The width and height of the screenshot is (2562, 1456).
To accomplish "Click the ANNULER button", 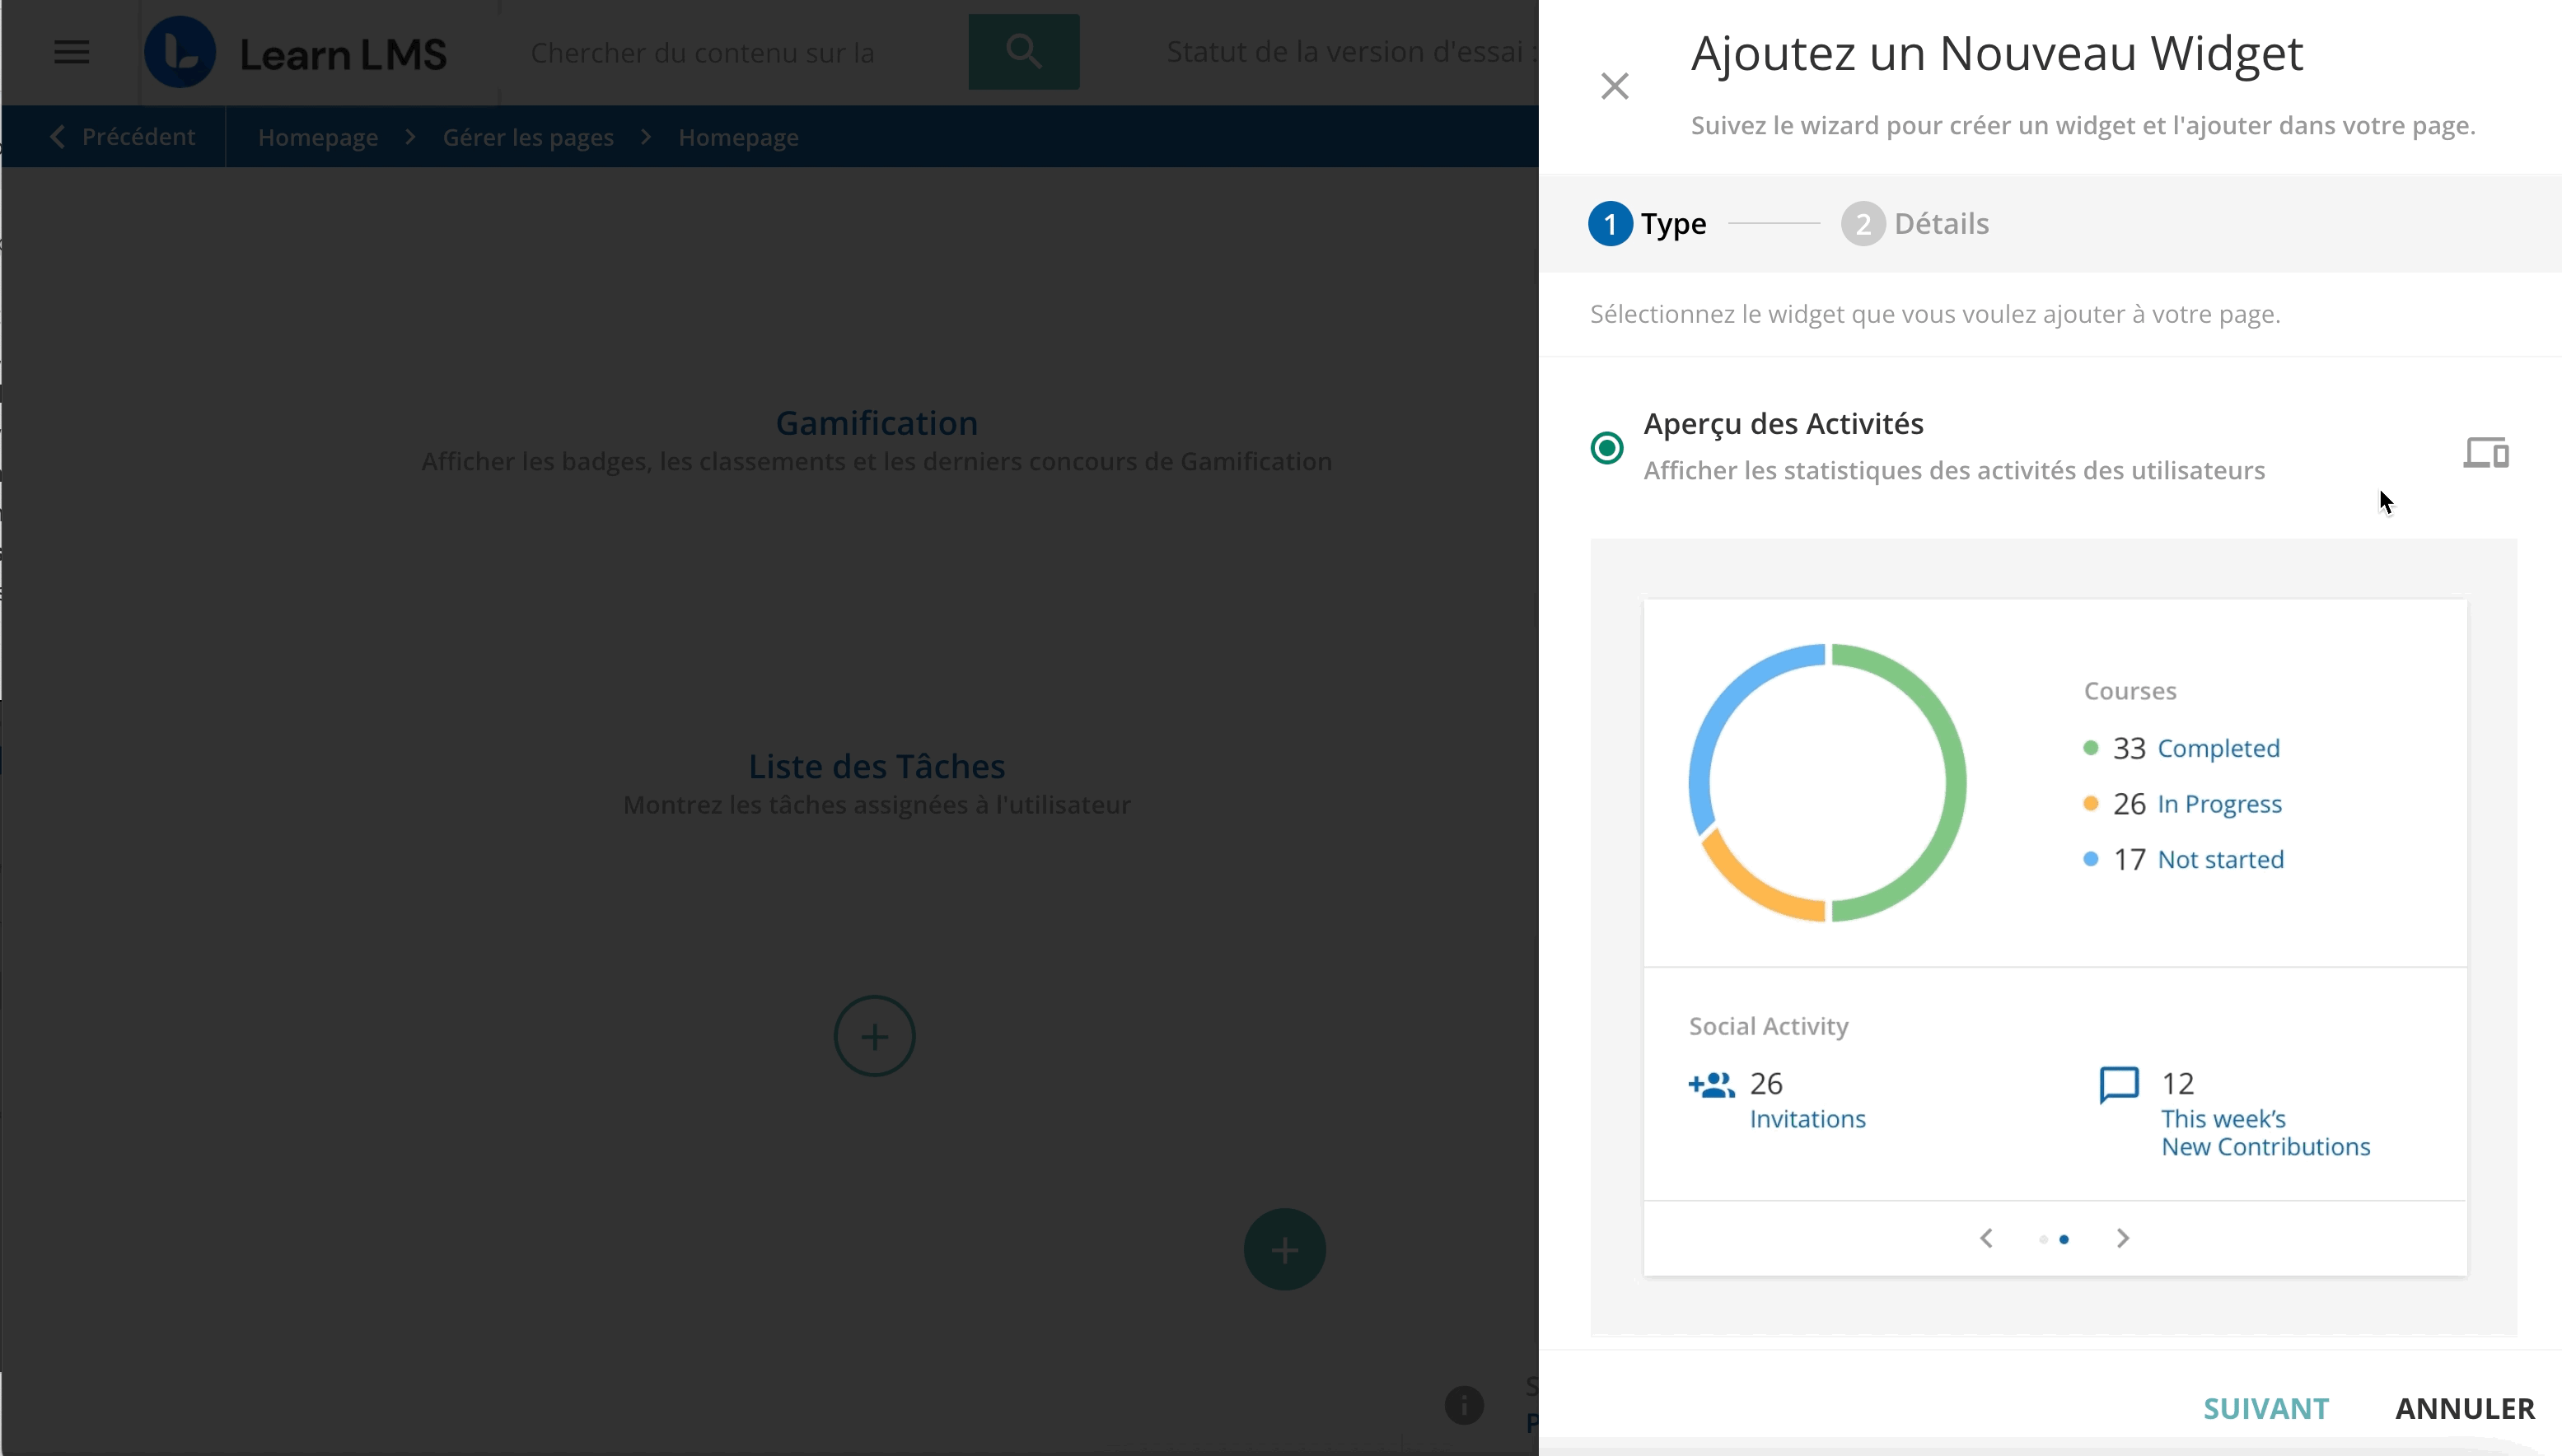I will pyautogui.click(x=2465, y=1408).
